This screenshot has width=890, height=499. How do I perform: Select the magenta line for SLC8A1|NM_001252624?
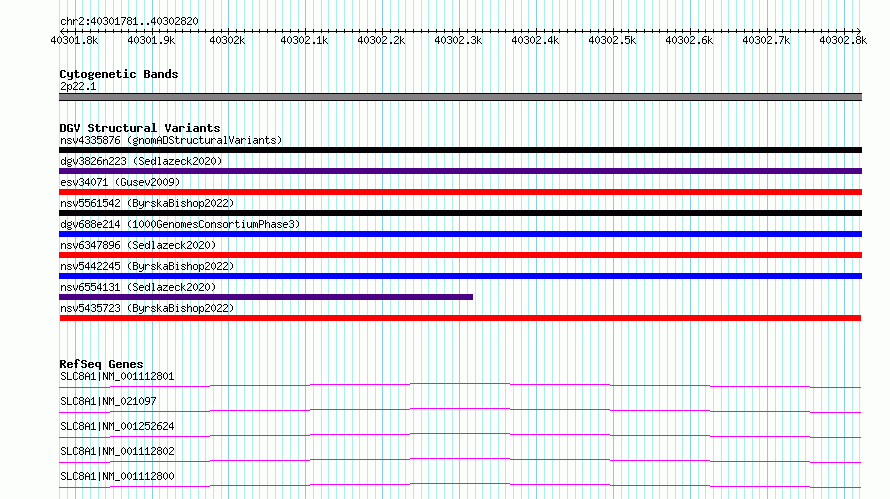click(460, 435)
